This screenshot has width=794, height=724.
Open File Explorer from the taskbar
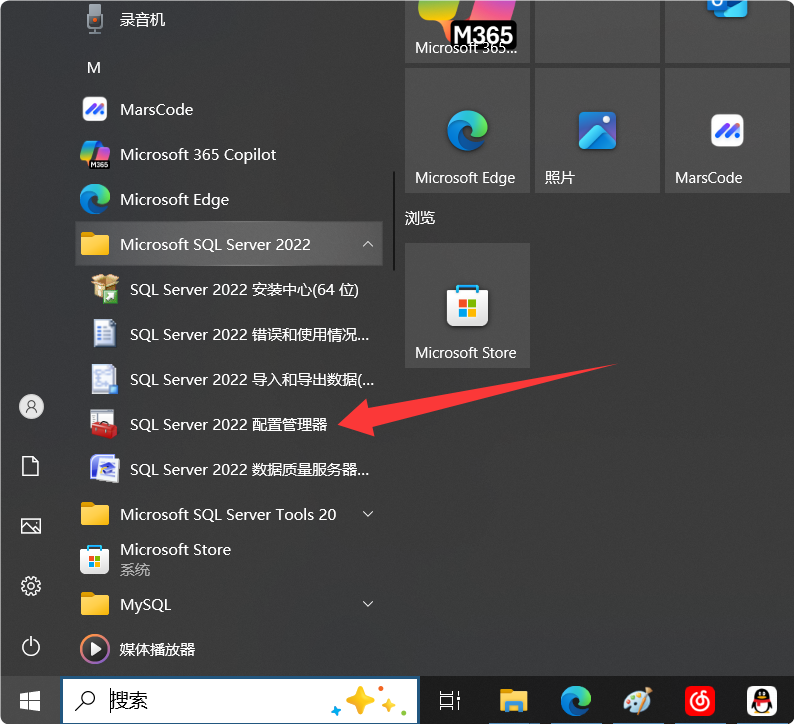[513, 701]
